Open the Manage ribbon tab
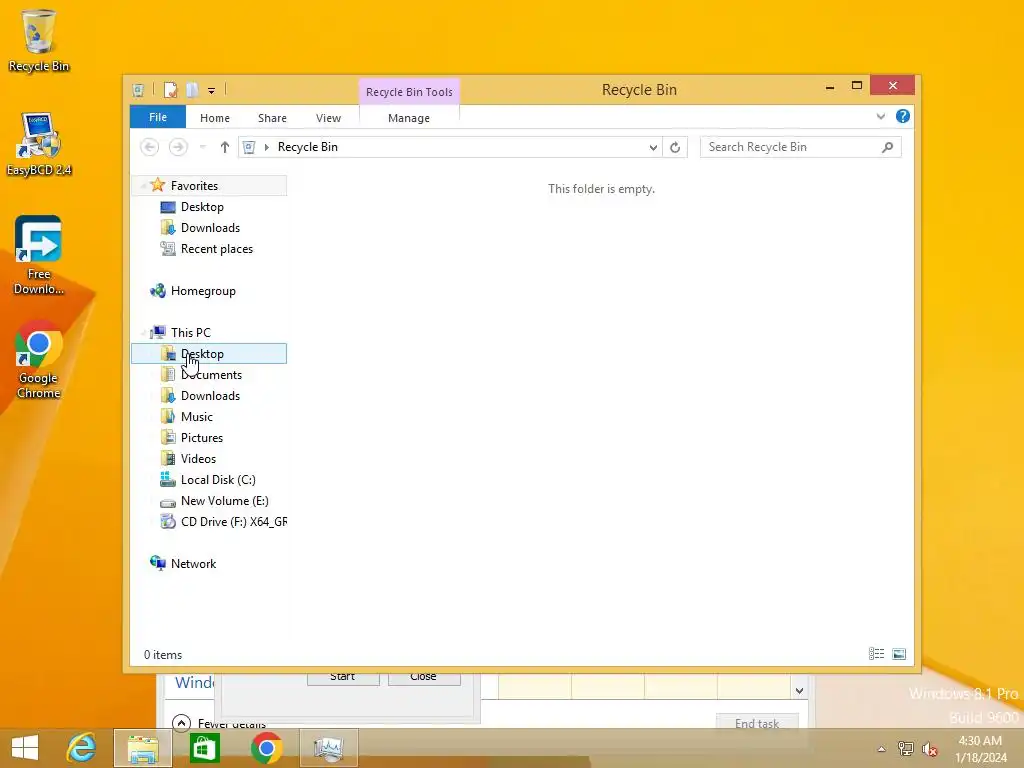 [x=409, y=118]
